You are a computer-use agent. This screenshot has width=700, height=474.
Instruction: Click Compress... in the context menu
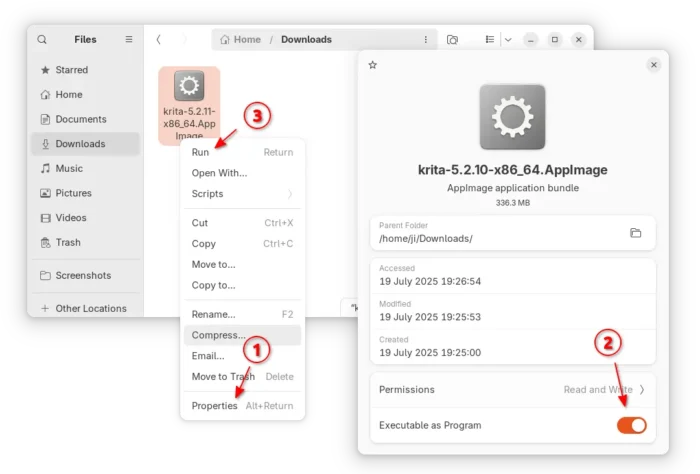pos(218,335)
